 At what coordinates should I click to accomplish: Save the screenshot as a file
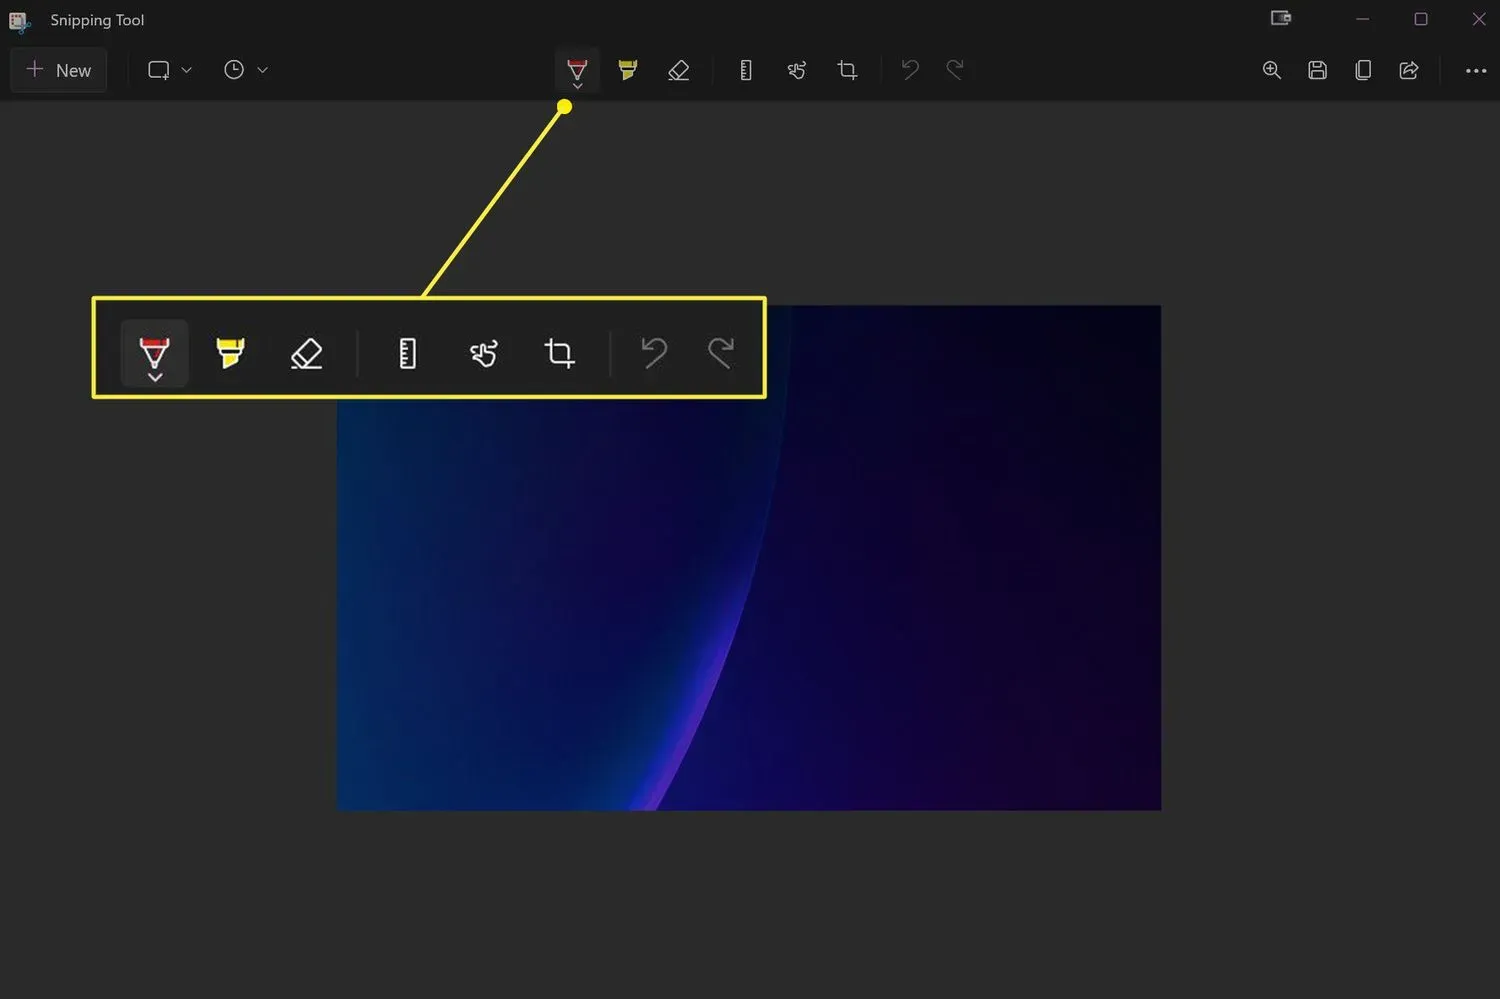(x=1317, y=70)
